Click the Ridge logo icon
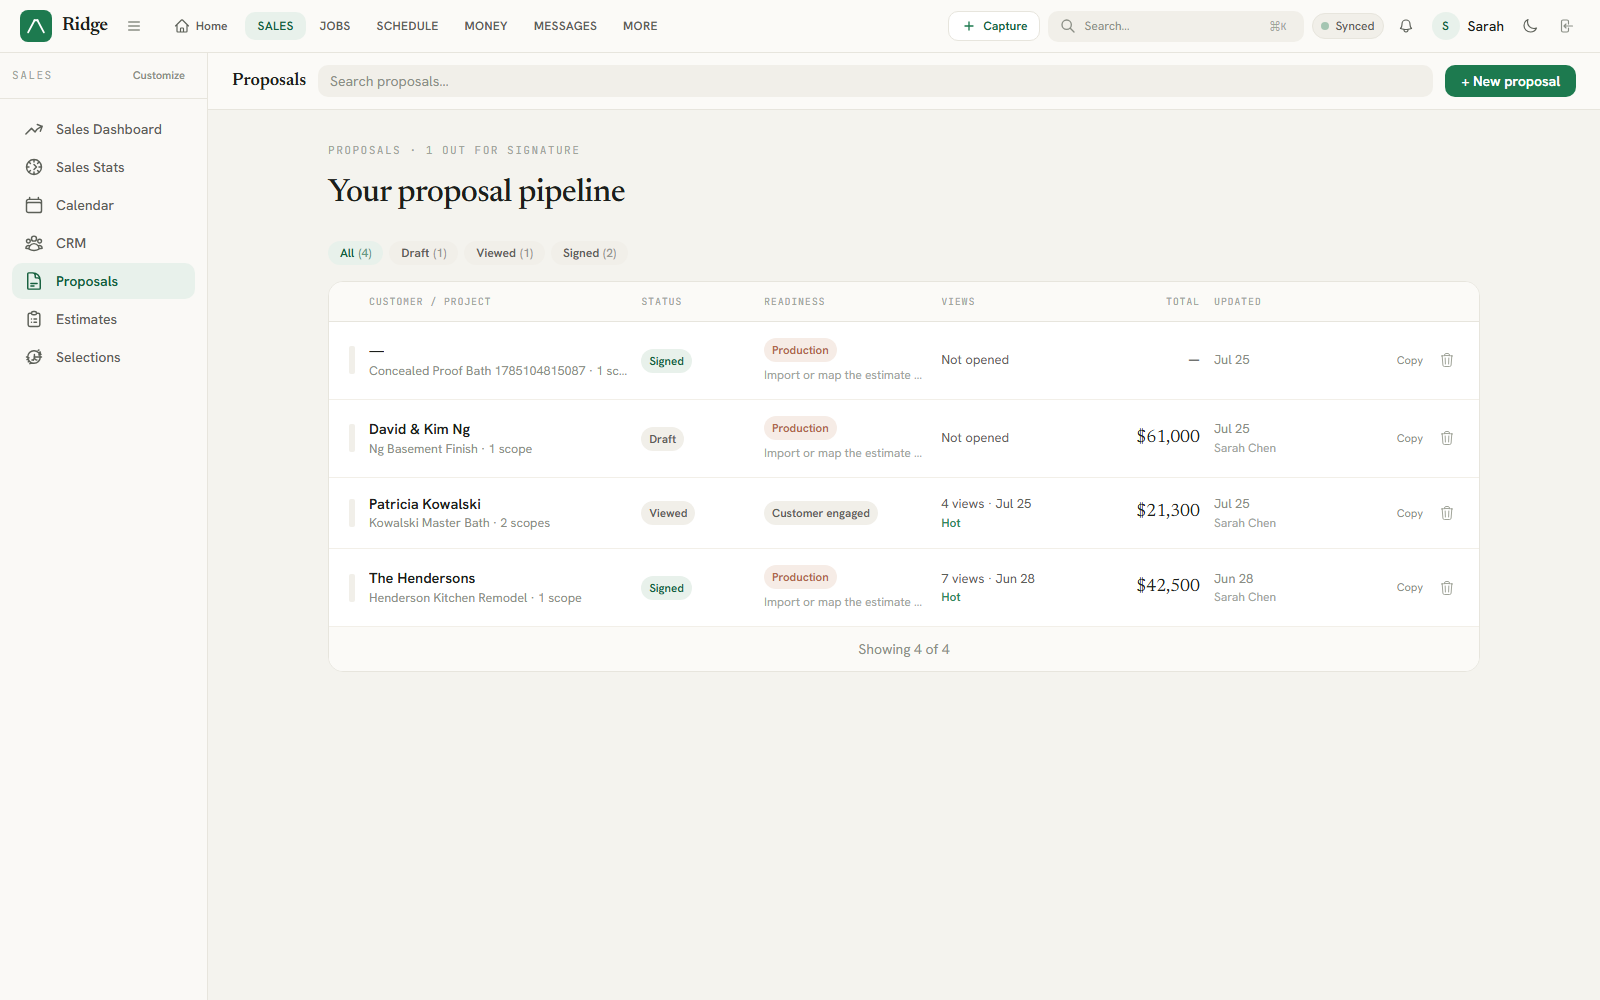 pos(36,26)
